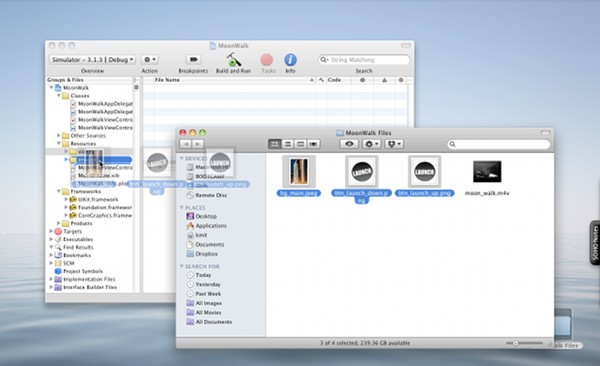Switch Finder to icon view

tap(275, 144)
